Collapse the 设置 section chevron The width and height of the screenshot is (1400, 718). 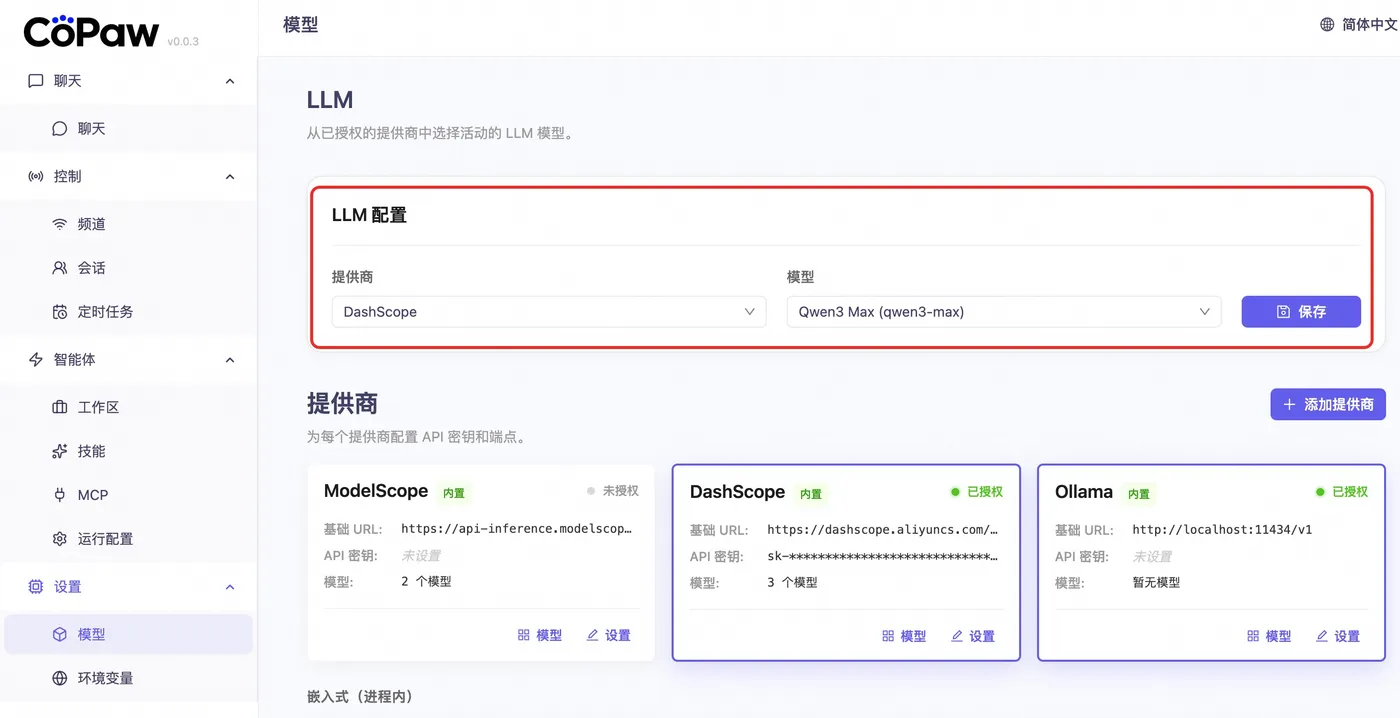coord(230,587)
